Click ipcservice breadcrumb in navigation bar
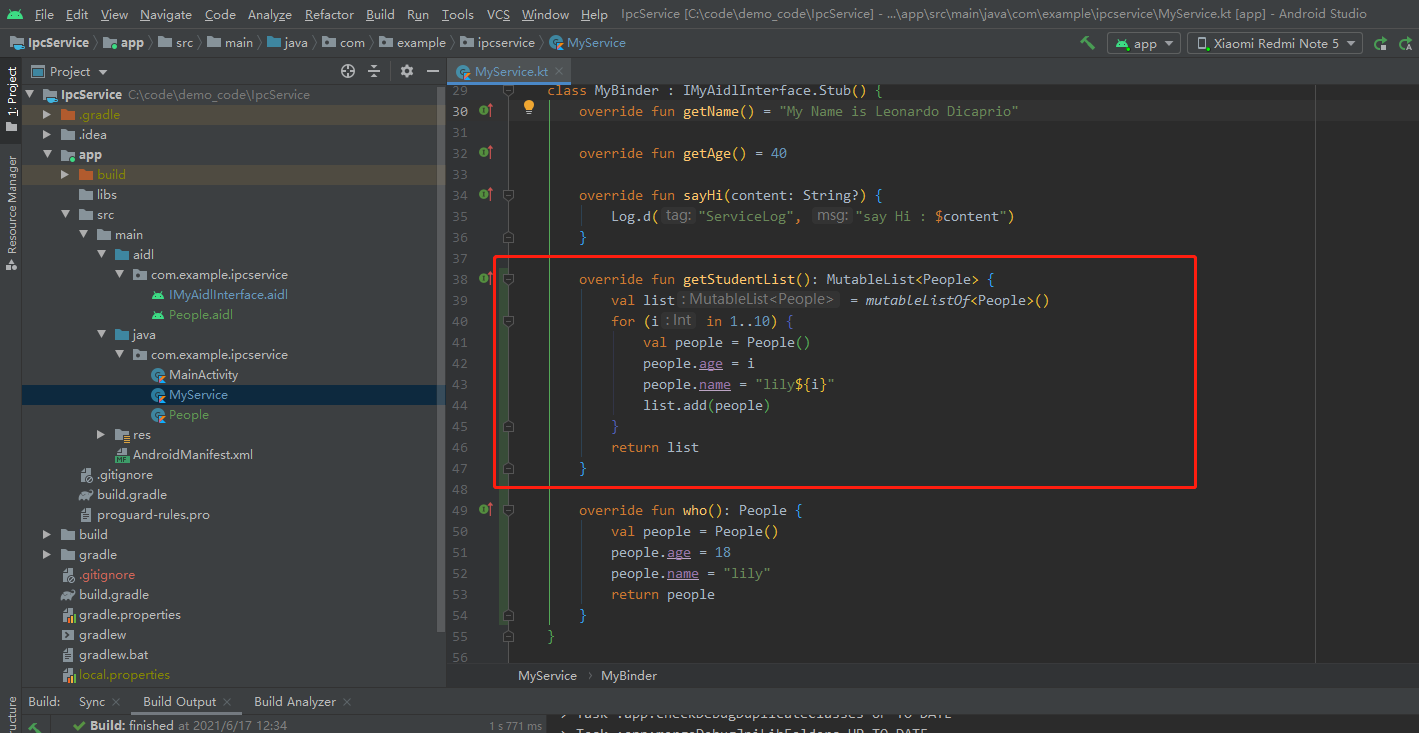Image resolution: width=1419 pixels, height=733 pixels. coord(497,43)
